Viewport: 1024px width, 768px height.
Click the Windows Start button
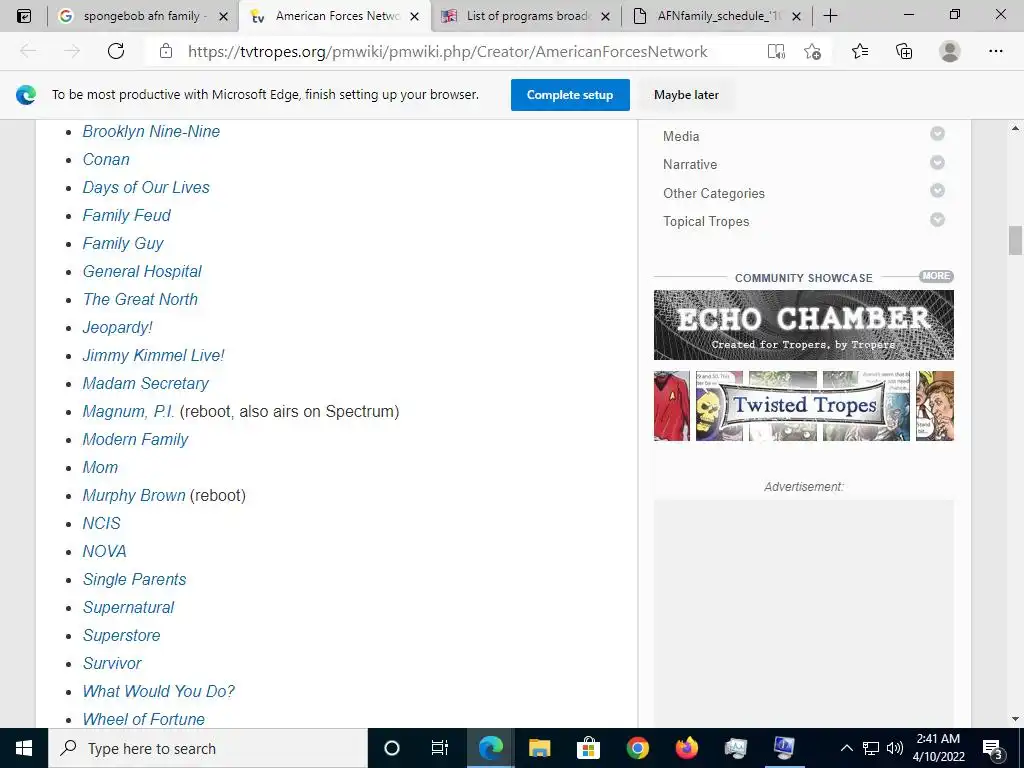pyautogui.click(x=24, y=748)
